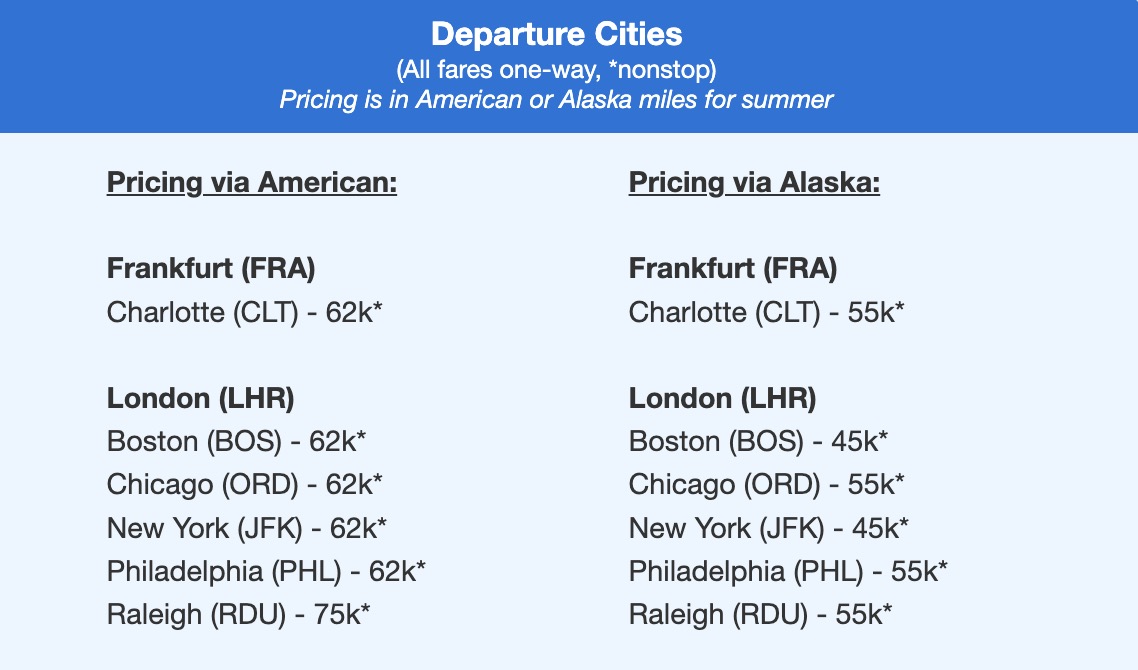Select London (LHR) under Alaska pricing
Screen dimensions: 1138x670
click(x=722, y=399)
